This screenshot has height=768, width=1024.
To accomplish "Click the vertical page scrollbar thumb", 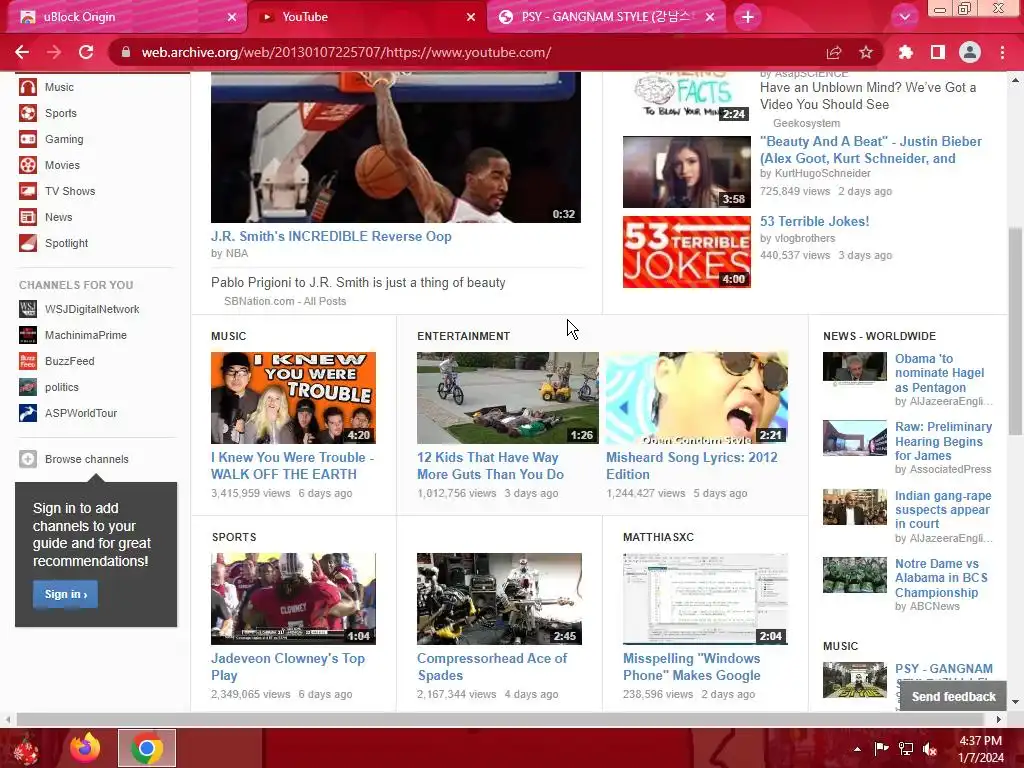I will pyautogui.click(x=1015, y=330).
